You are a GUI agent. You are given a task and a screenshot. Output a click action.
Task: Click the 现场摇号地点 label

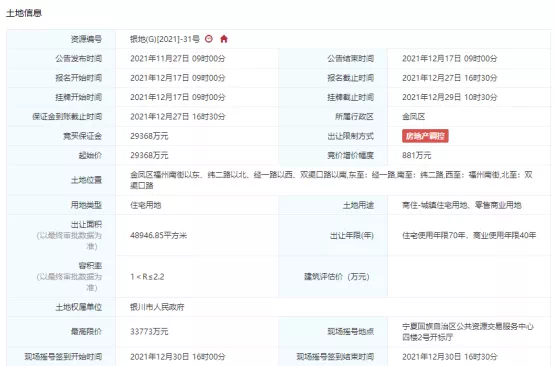click(x=350, y=332)
